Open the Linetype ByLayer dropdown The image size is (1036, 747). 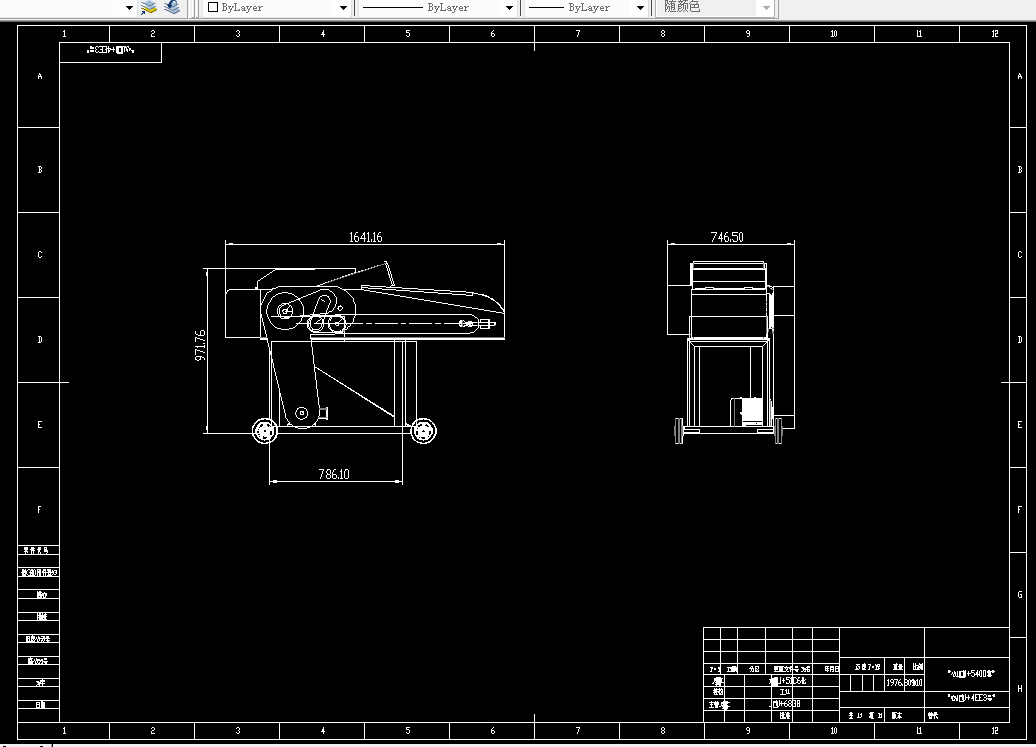(509, 8)
